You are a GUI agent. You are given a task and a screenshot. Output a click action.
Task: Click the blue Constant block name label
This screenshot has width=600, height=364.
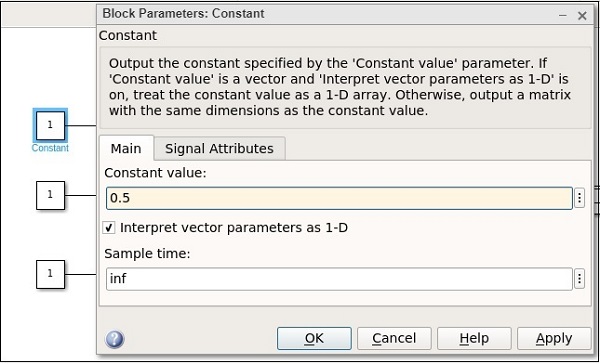50,148
